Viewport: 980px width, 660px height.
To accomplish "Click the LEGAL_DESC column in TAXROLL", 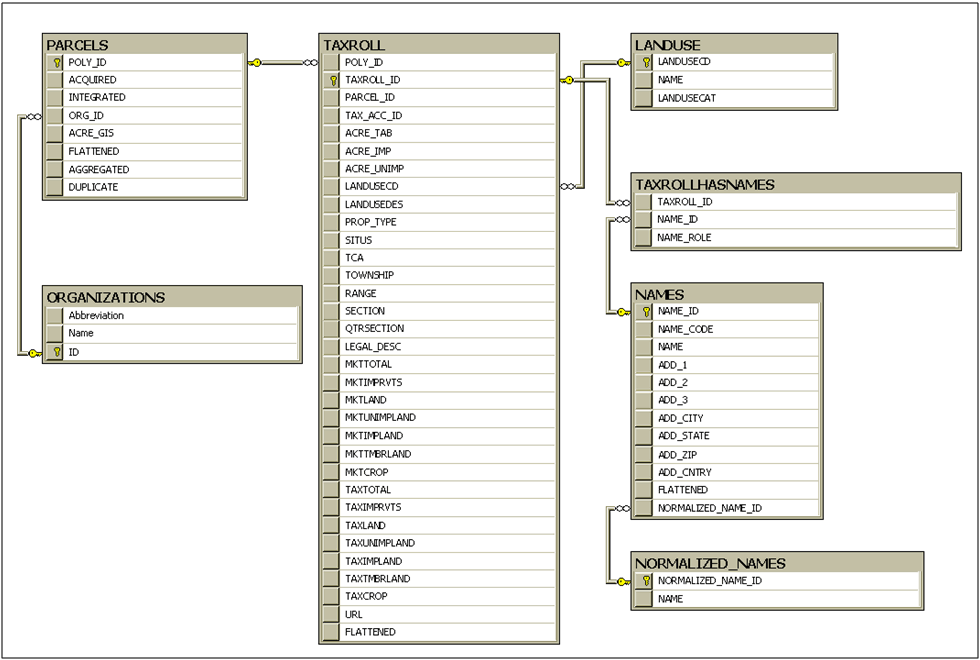I will click(439, 347).
